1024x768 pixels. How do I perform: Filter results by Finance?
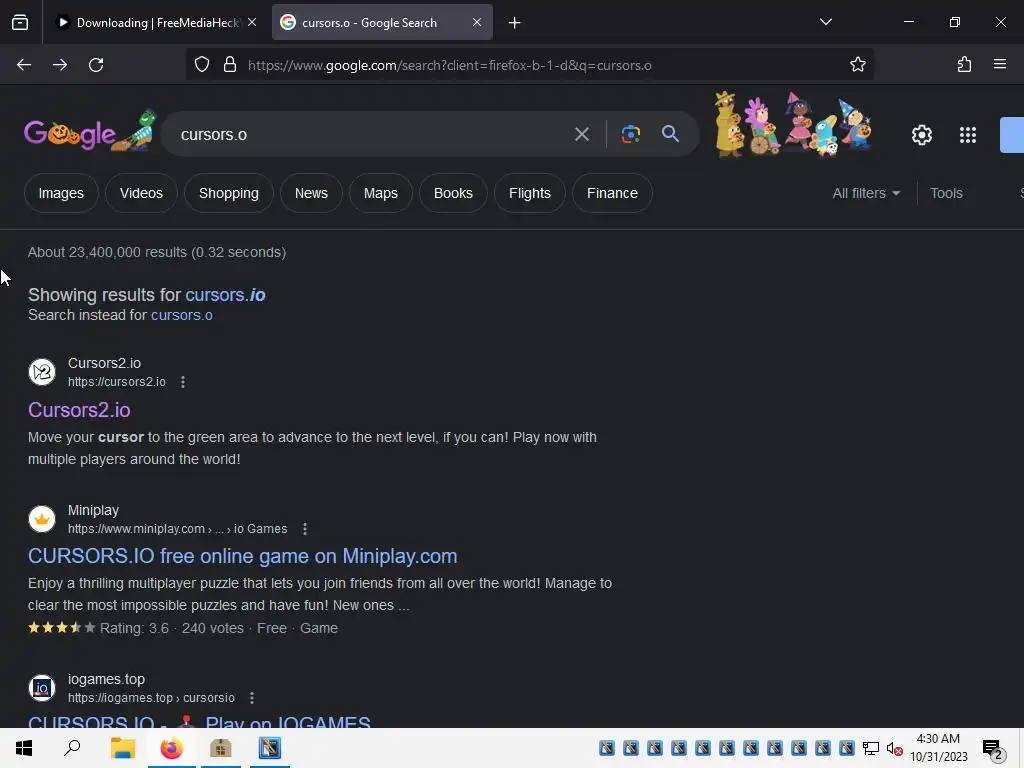(x=612, y=193)
